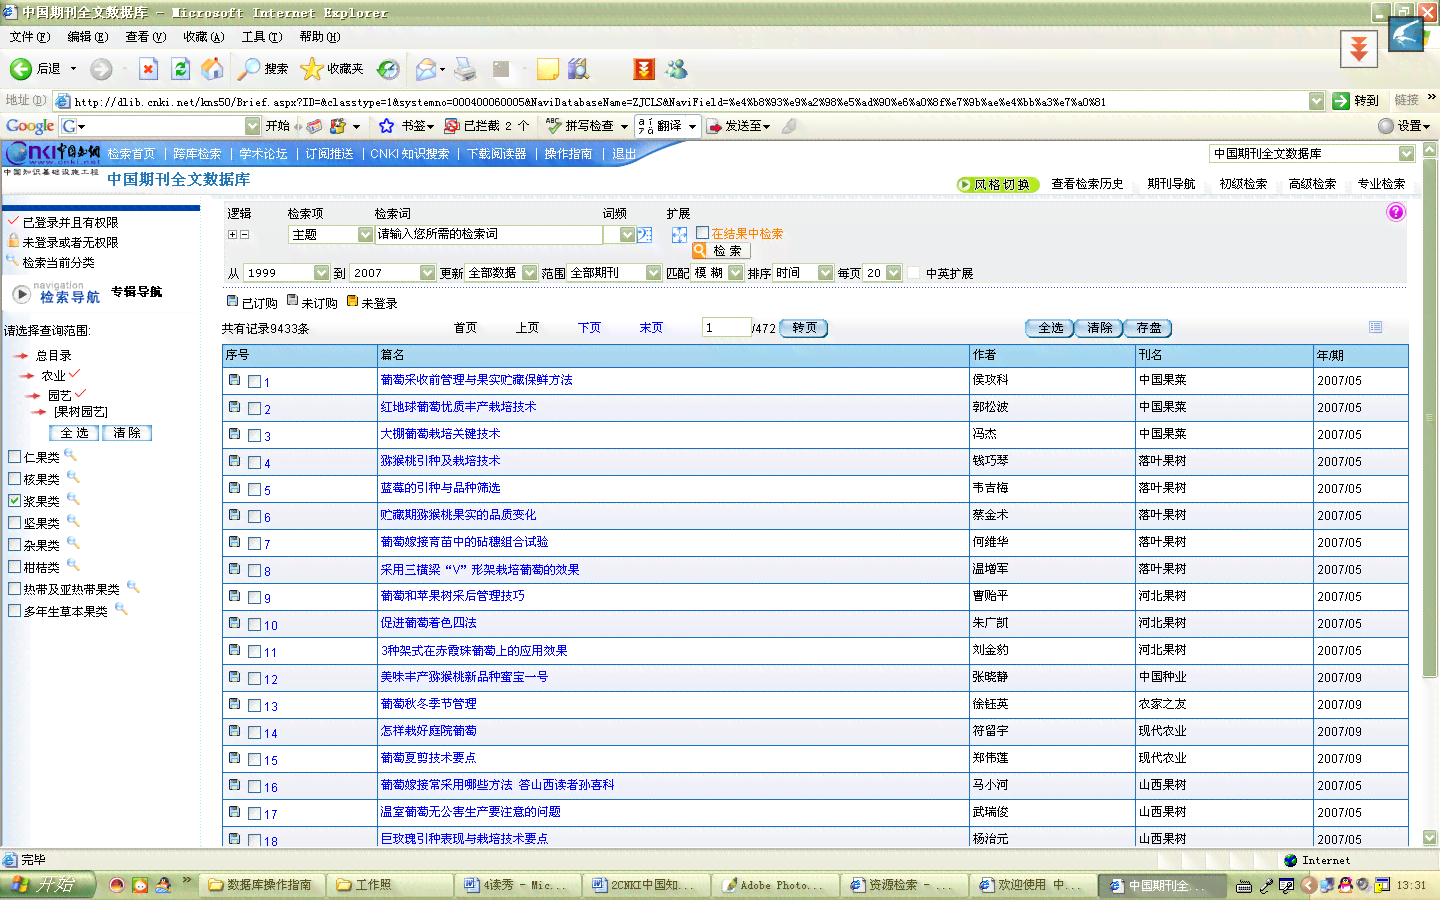The image size is (1440, 900).
Task: Open the 模糊 match dropdown
Action: pyautogui.click(x=736, y=273)
